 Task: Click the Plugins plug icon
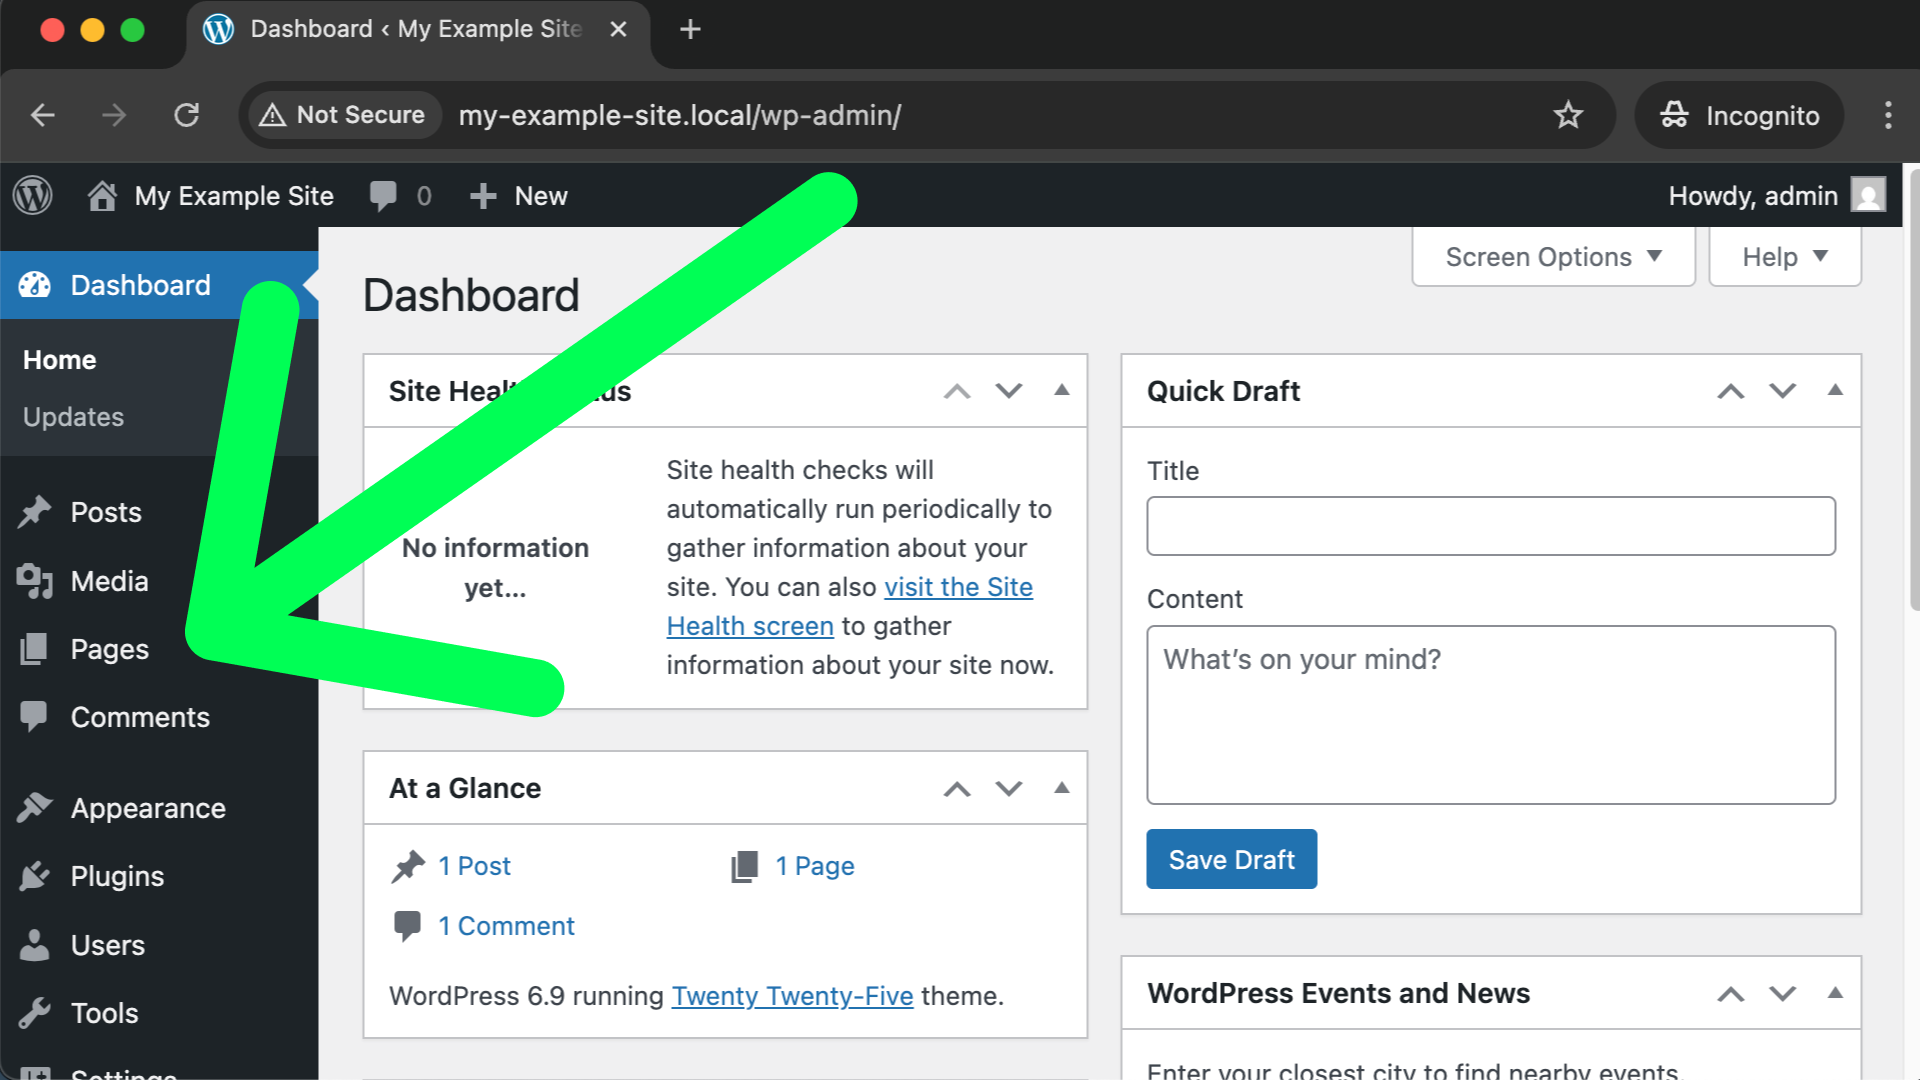(35, 876)
